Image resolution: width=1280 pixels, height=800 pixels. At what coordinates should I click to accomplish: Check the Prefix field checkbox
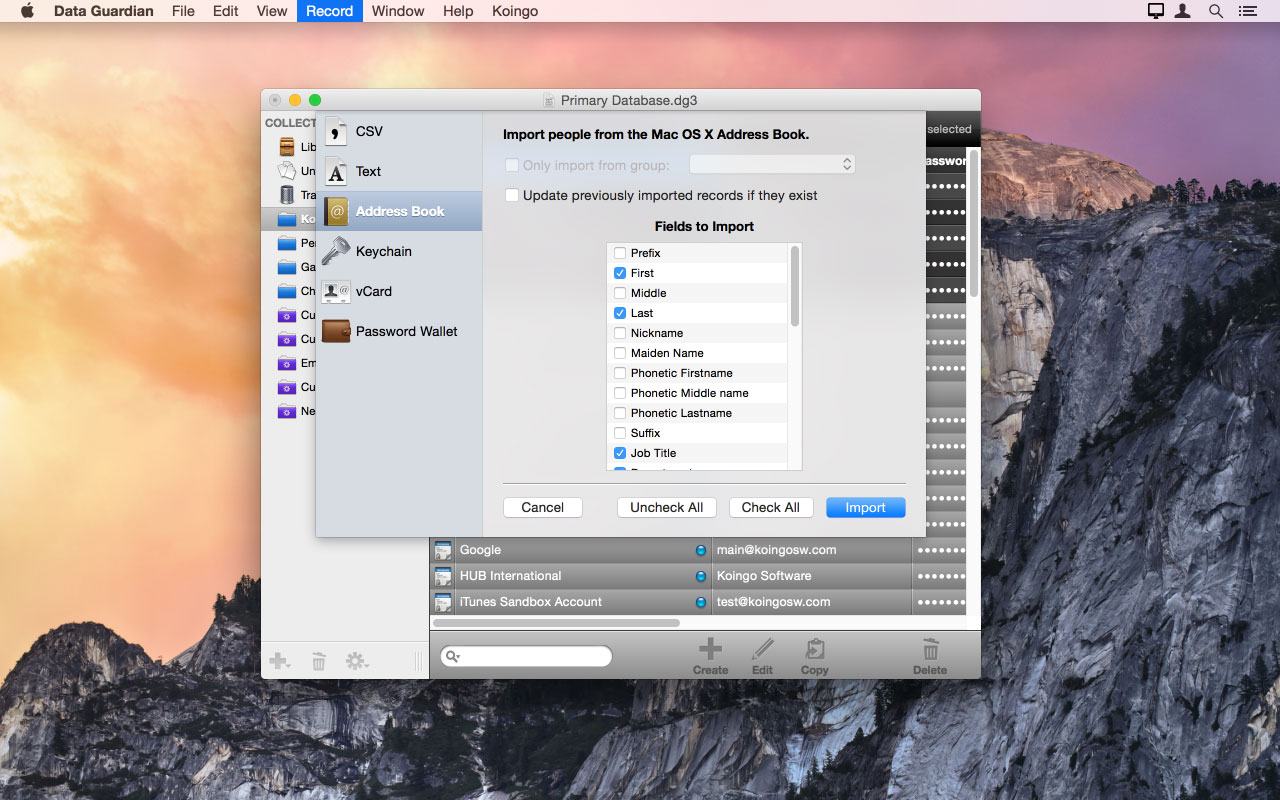pos(620,253)
